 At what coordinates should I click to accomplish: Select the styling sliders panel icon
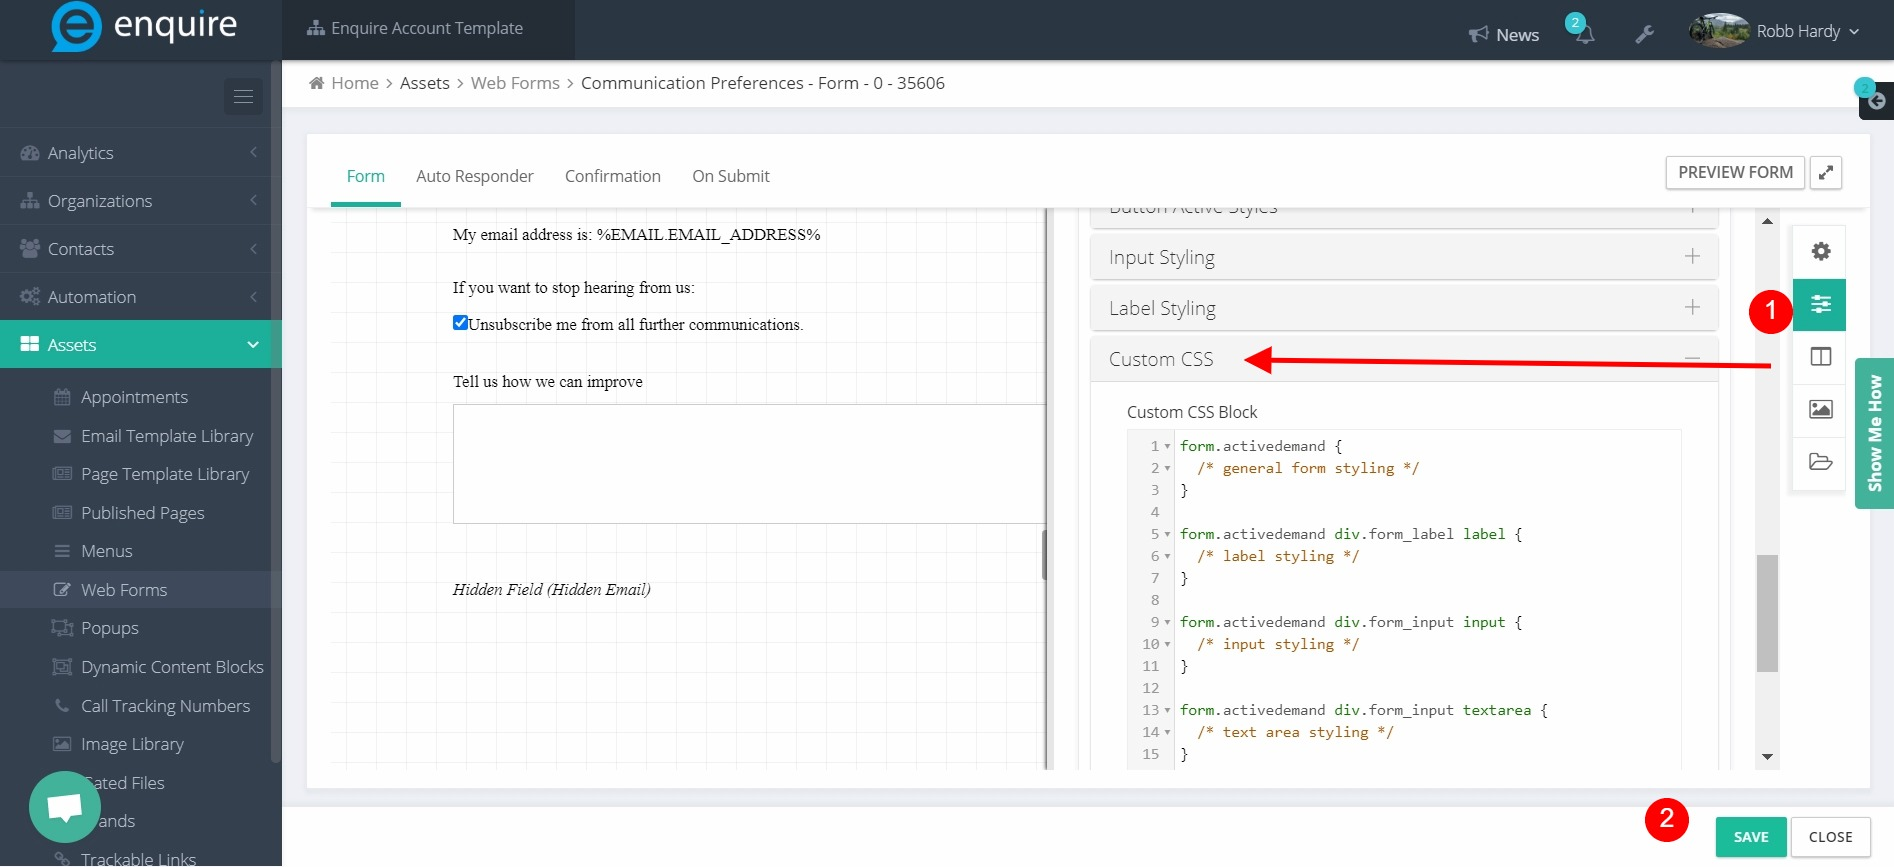pyautogui.click(x=1820, y=304)
